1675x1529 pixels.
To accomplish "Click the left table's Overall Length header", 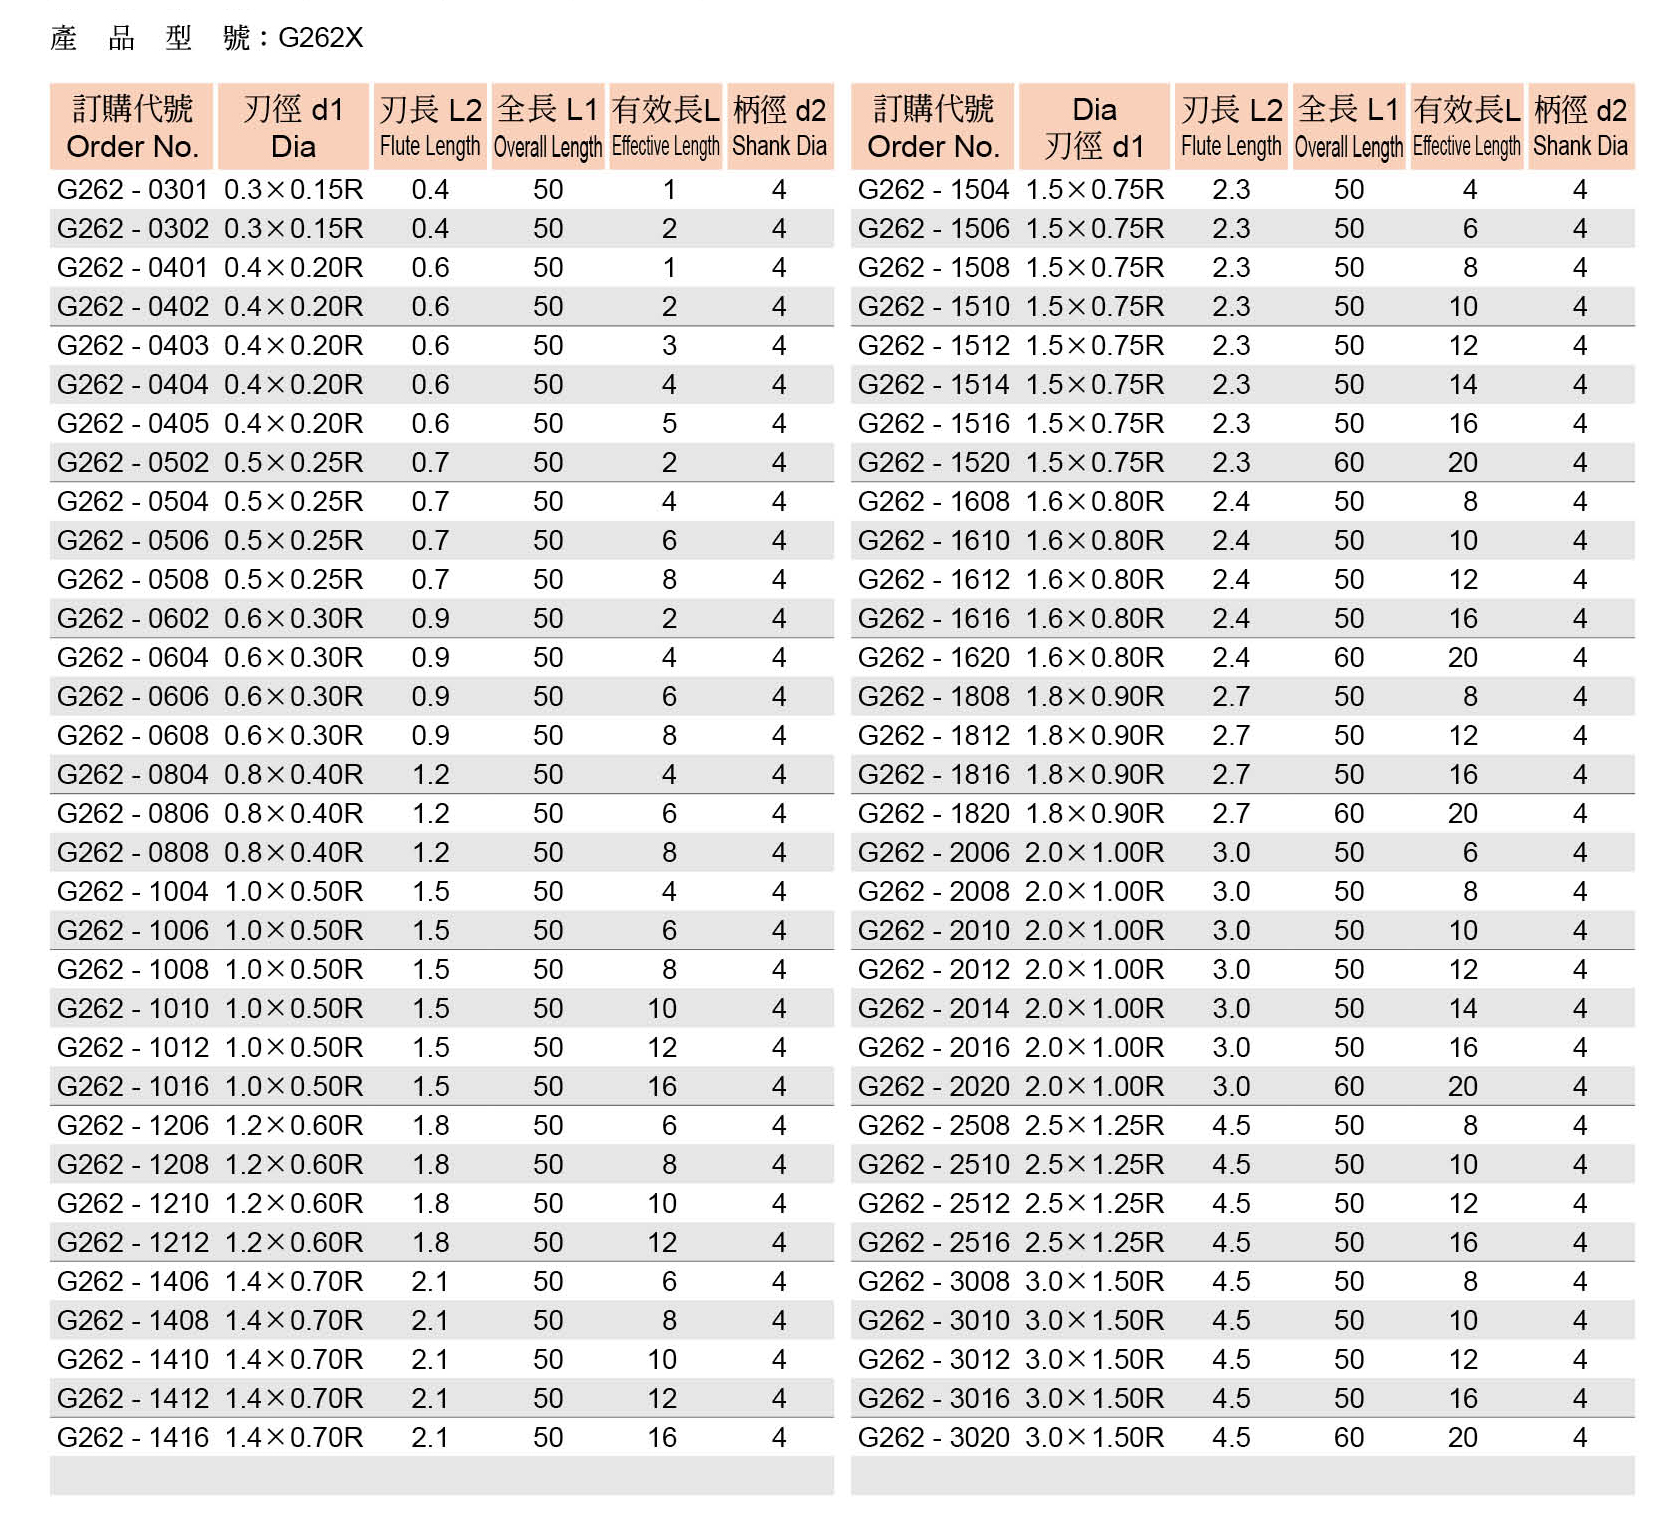I will pyautogui.click(x=548, y=127).
